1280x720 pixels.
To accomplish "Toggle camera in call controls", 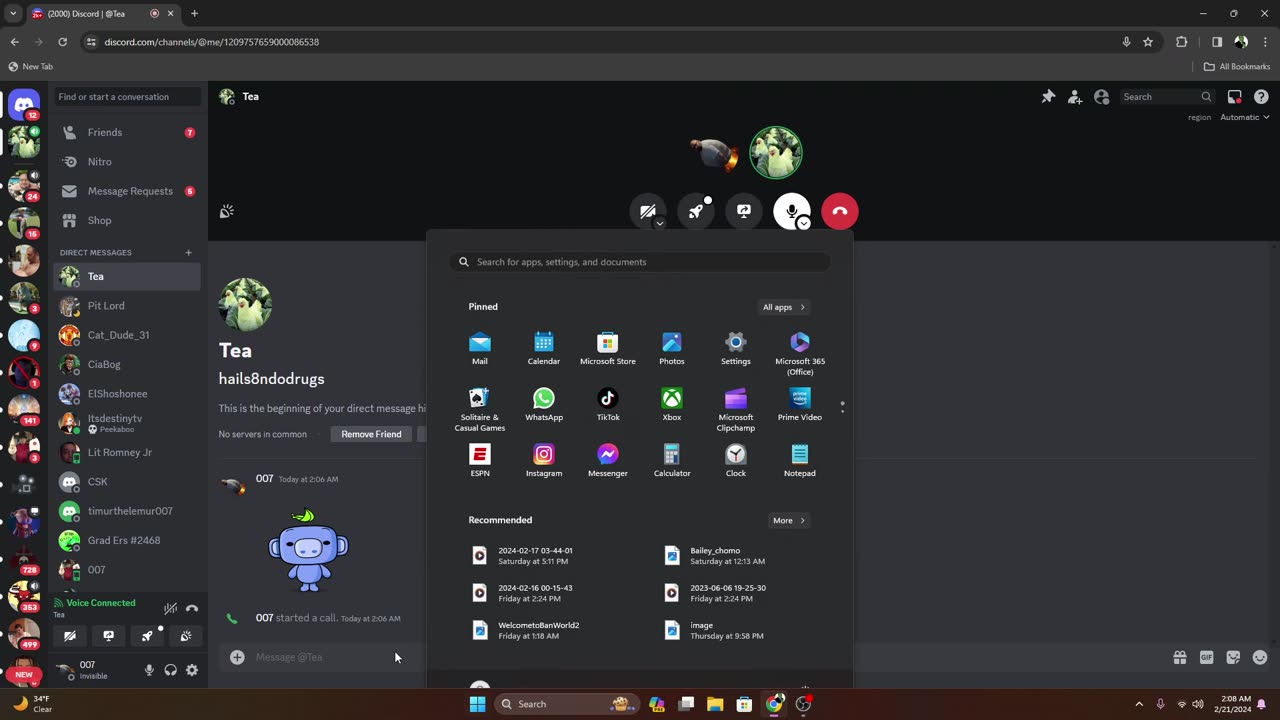I will pos(648,211).
